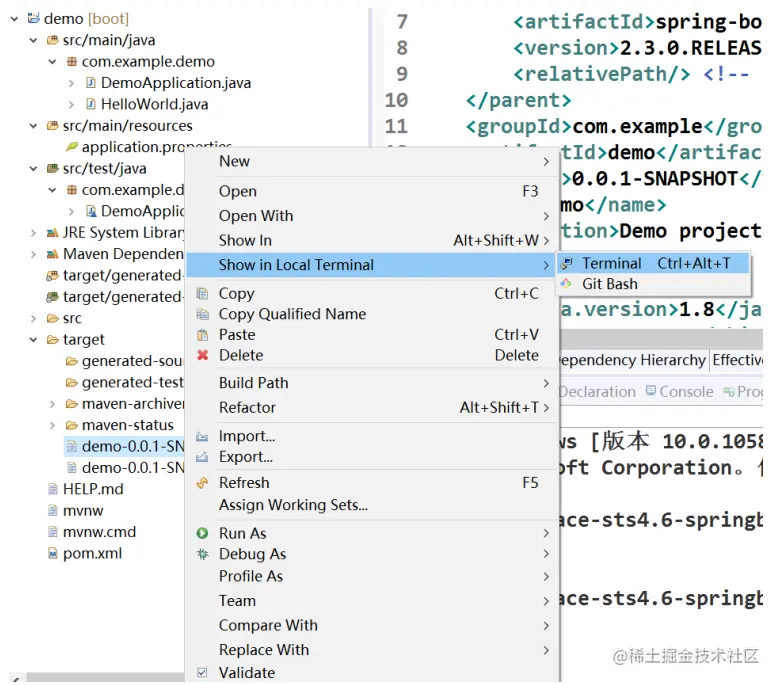Screen dimensions: 779x685
Task: Click the Paste clipboard icon
Action: click(202, 335)
